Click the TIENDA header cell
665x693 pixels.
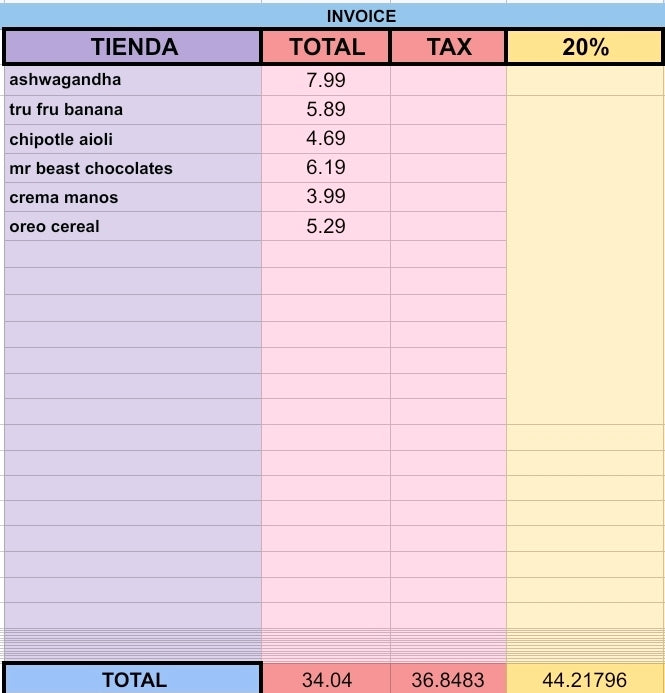[133, 47]
